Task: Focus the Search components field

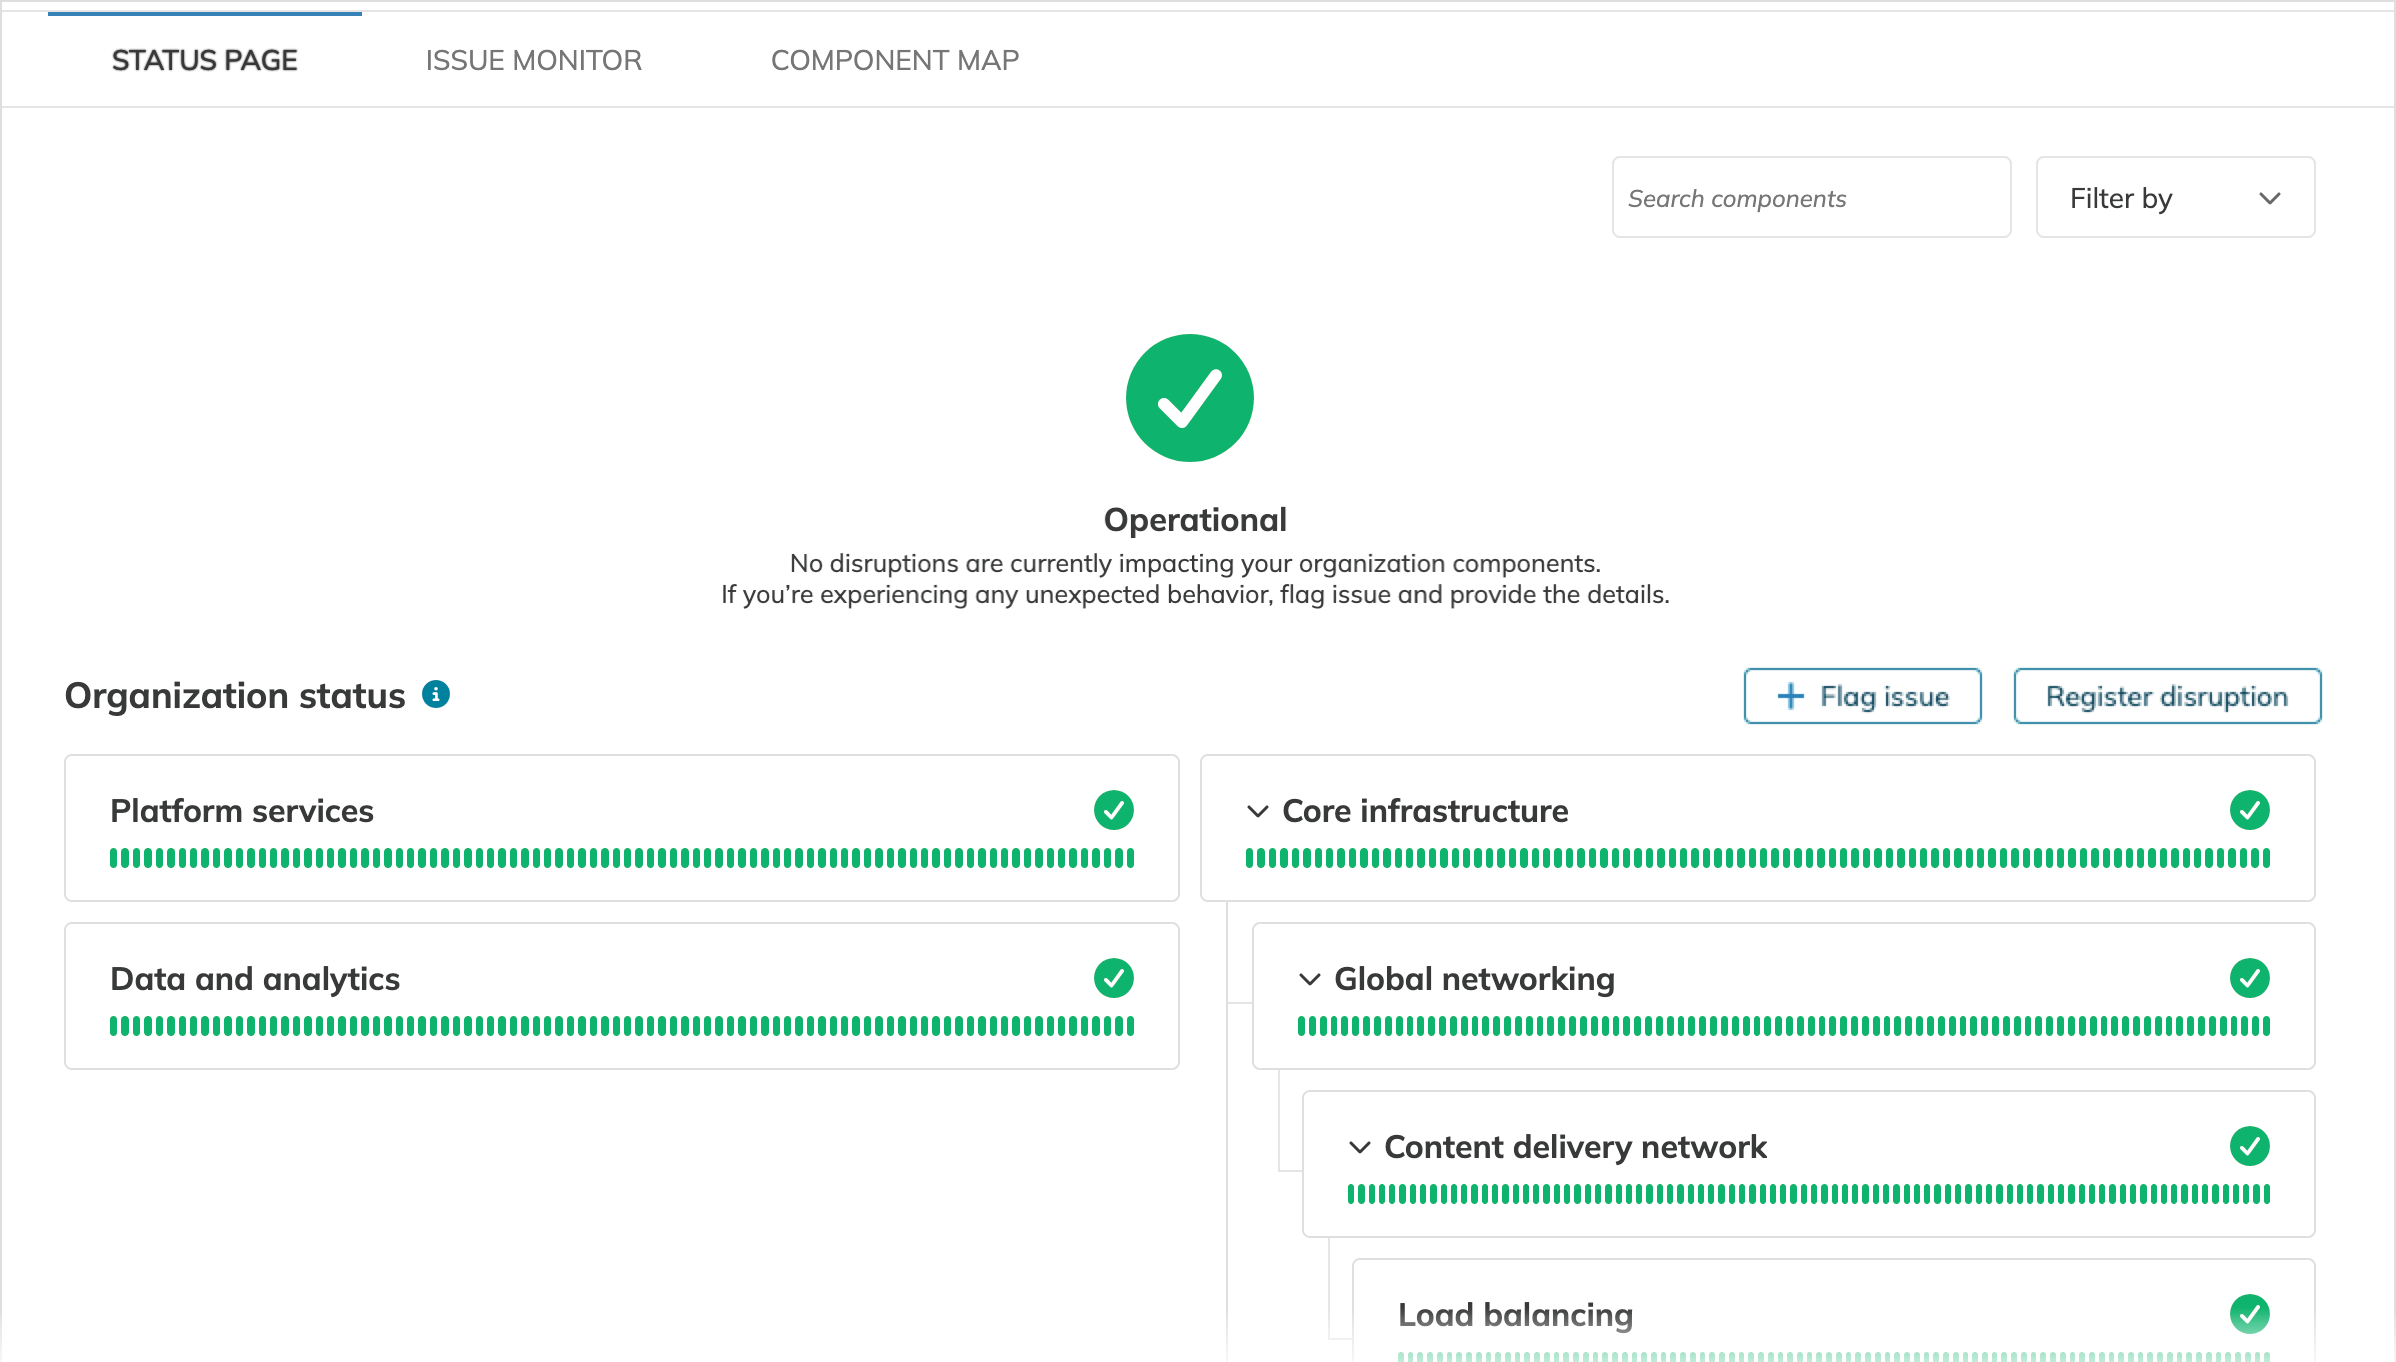Action: click(x=1811, y=198)
